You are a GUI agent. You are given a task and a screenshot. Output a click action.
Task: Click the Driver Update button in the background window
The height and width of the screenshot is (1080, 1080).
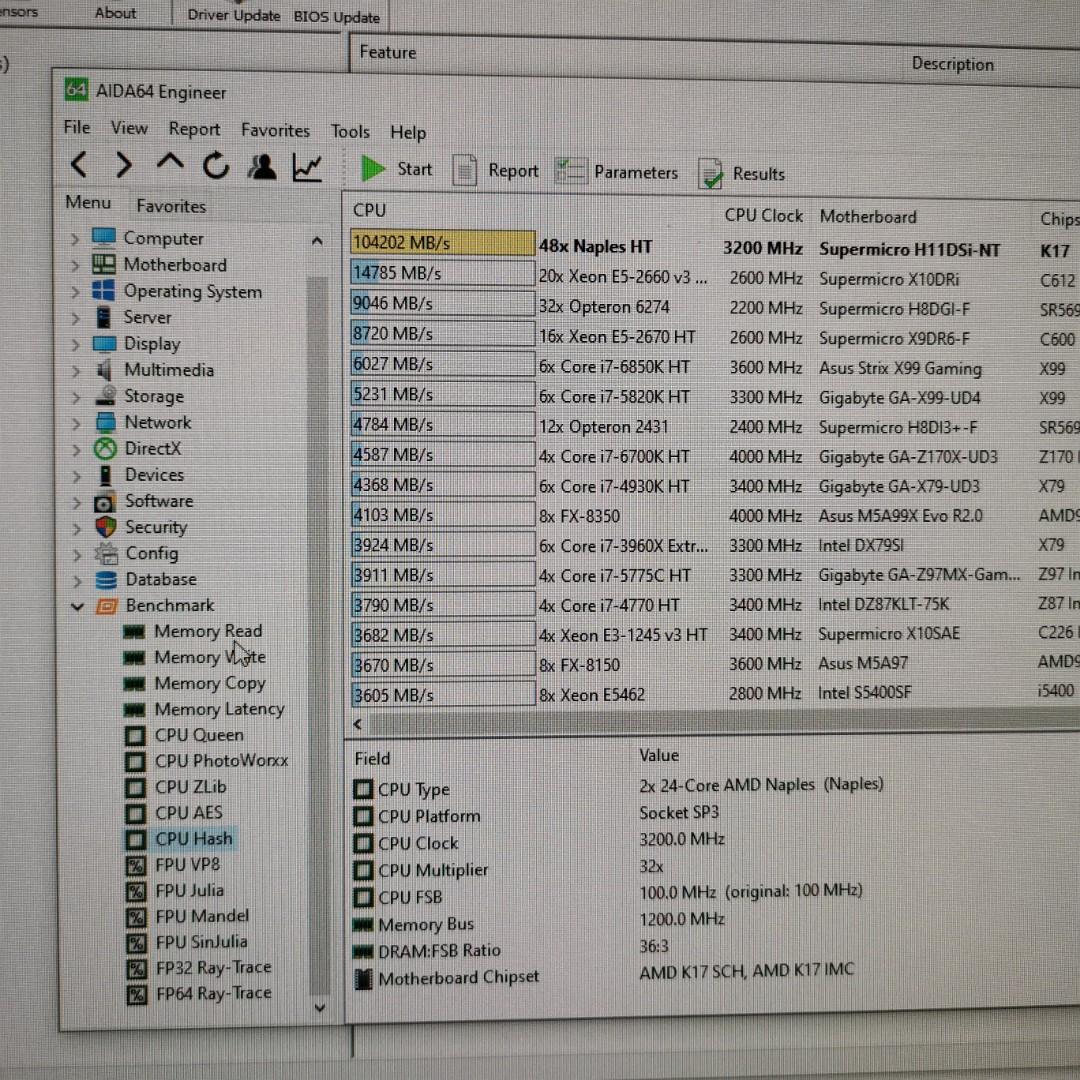pos(233,15)
